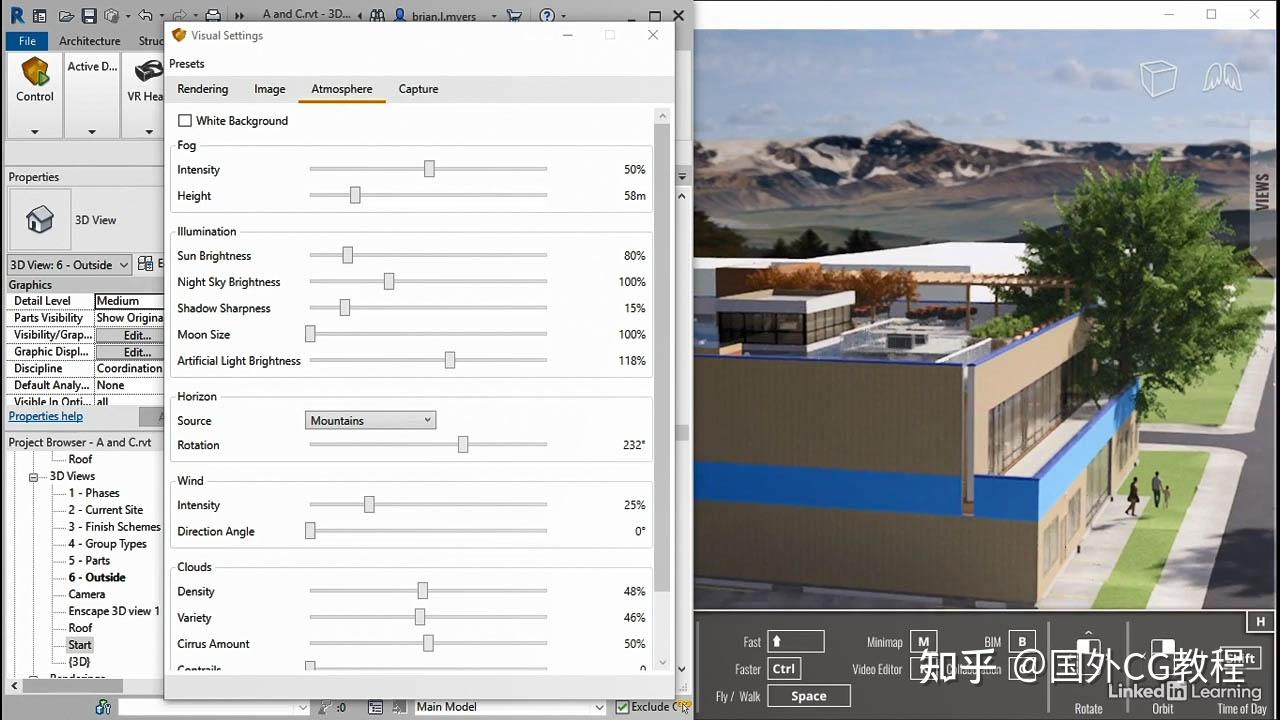Open the Horizon Source Mountains dropdown
The image size is (1280, 720).
(x=370, y=421)
